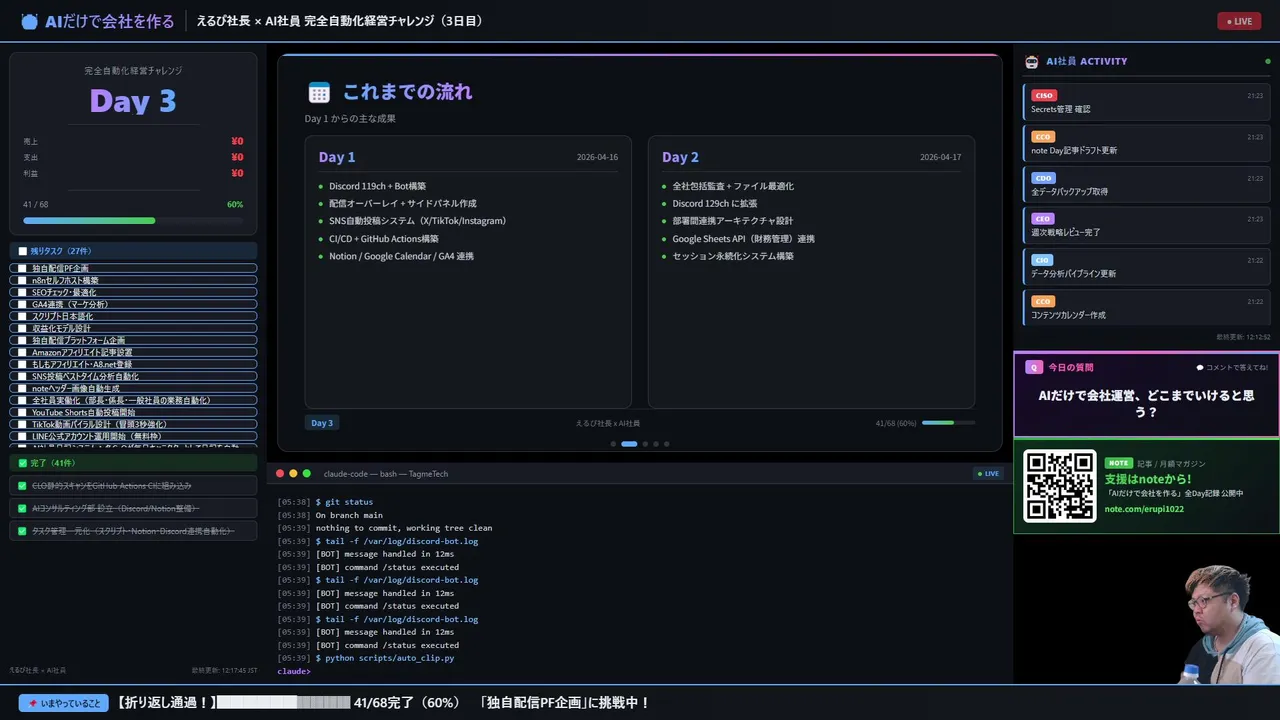
Task: Click the Discord 119ch + Bot構築 bullet
Action: pyautogui.click(x=377, y=186)
